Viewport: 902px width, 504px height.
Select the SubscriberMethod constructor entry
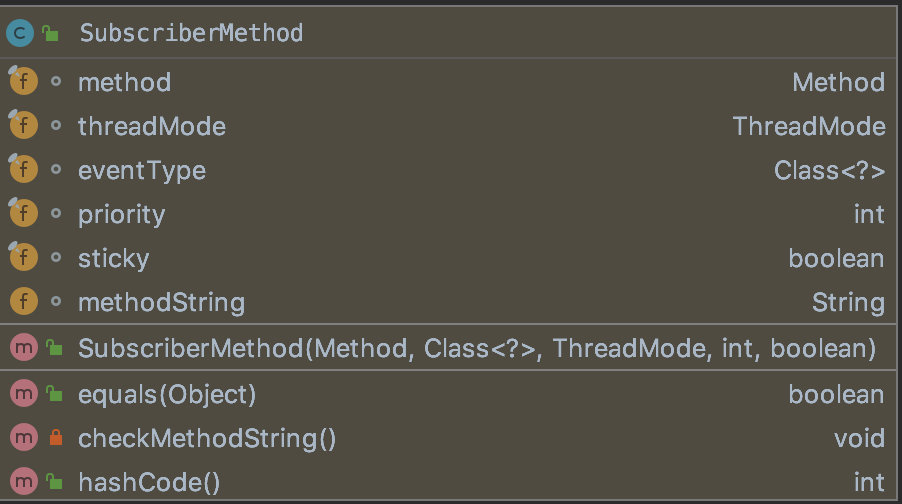(x=477, y=348)
